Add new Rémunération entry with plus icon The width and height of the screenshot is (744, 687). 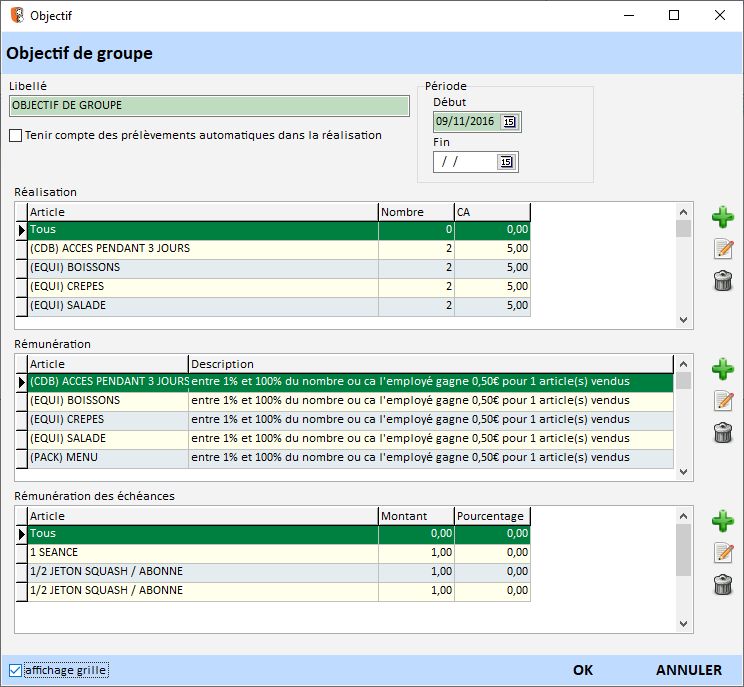pos(722,369)
